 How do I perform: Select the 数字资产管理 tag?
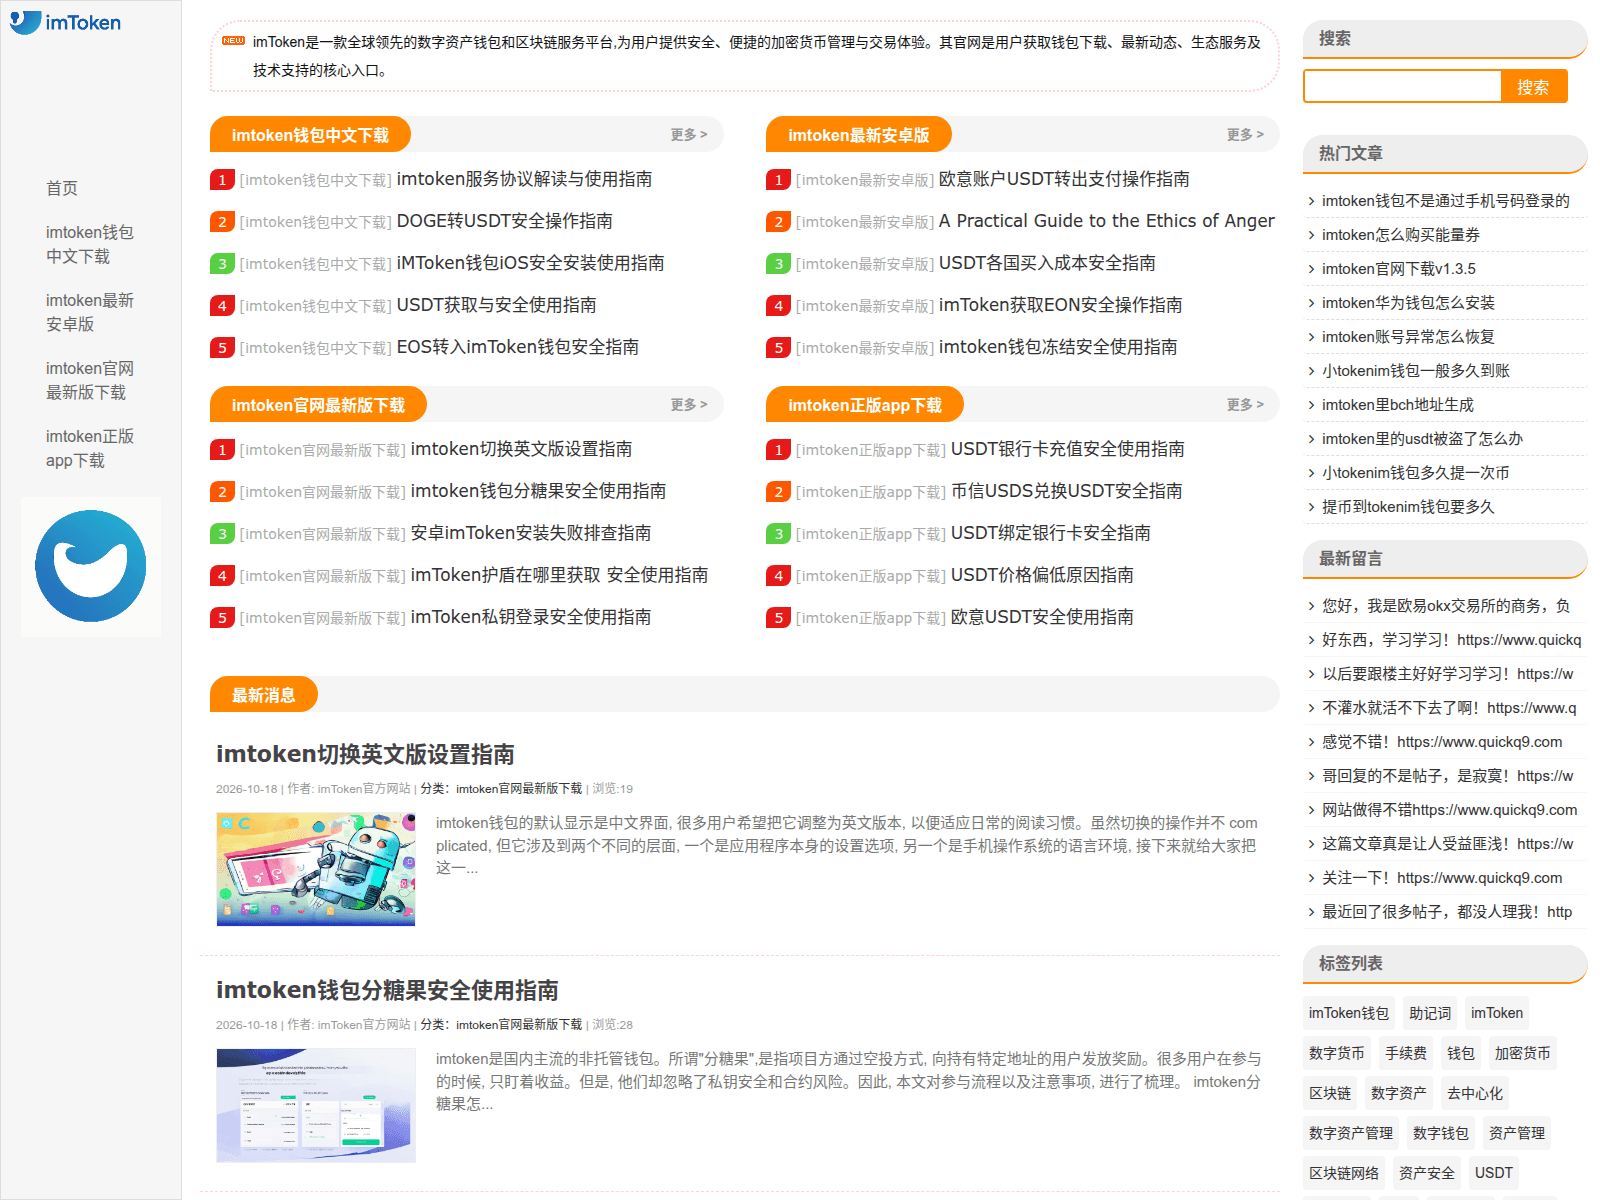coord(1351,1133)
